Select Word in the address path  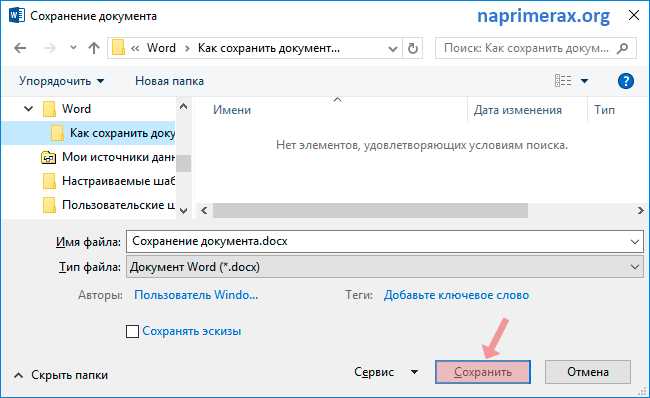tap(161, 48)
